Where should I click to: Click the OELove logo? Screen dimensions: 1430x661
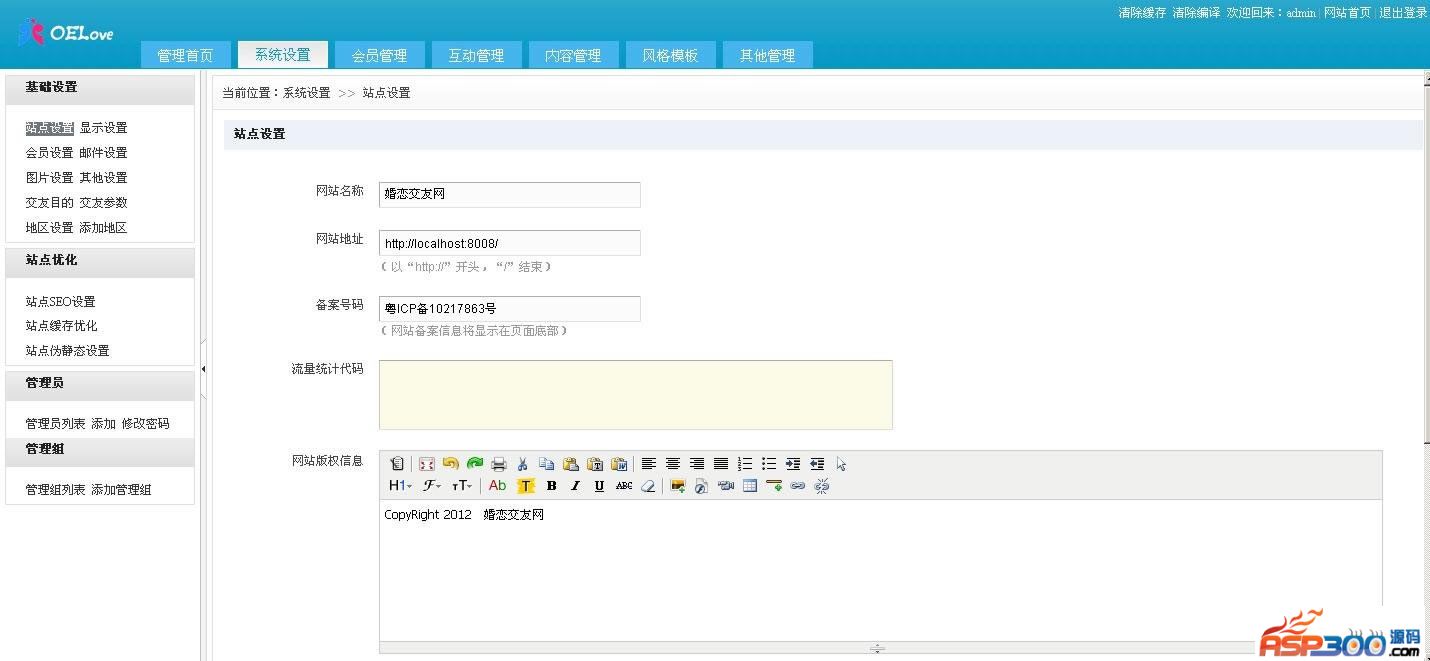pyautogui.click(x=66, y=33)
